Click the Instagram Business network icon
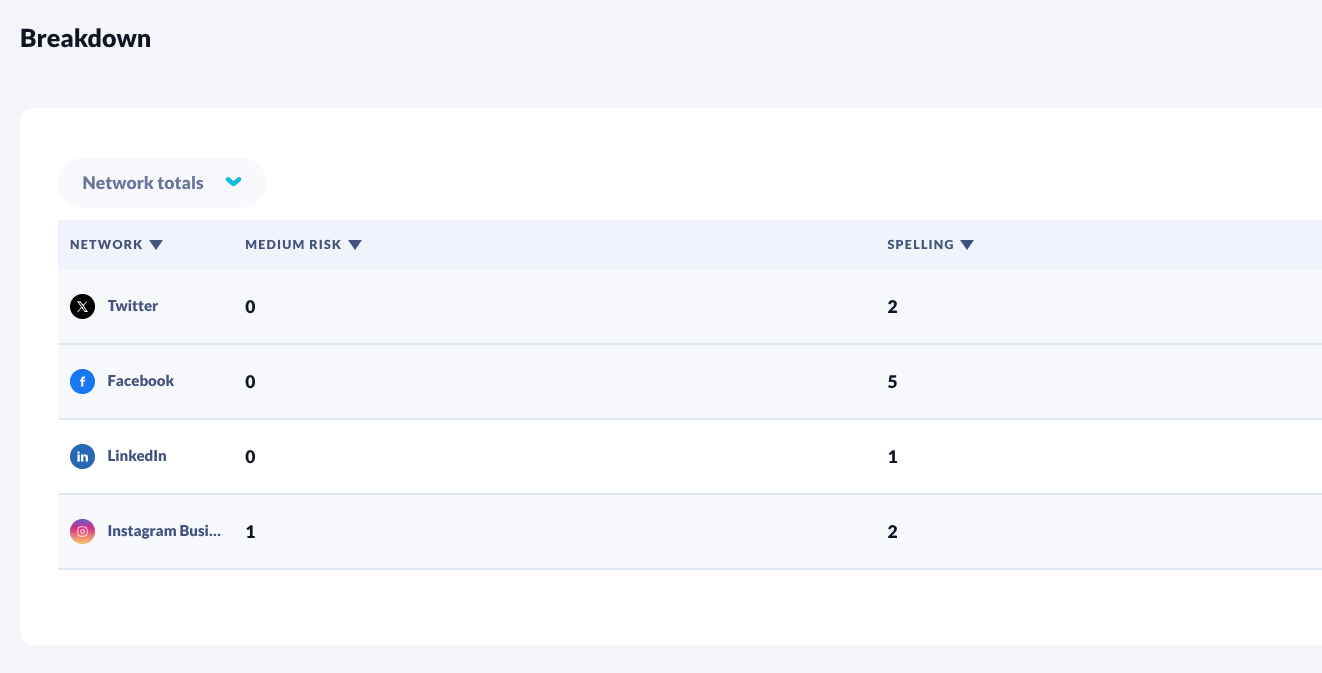Screen dimensions: 1322x673 (x=82, y=531)
